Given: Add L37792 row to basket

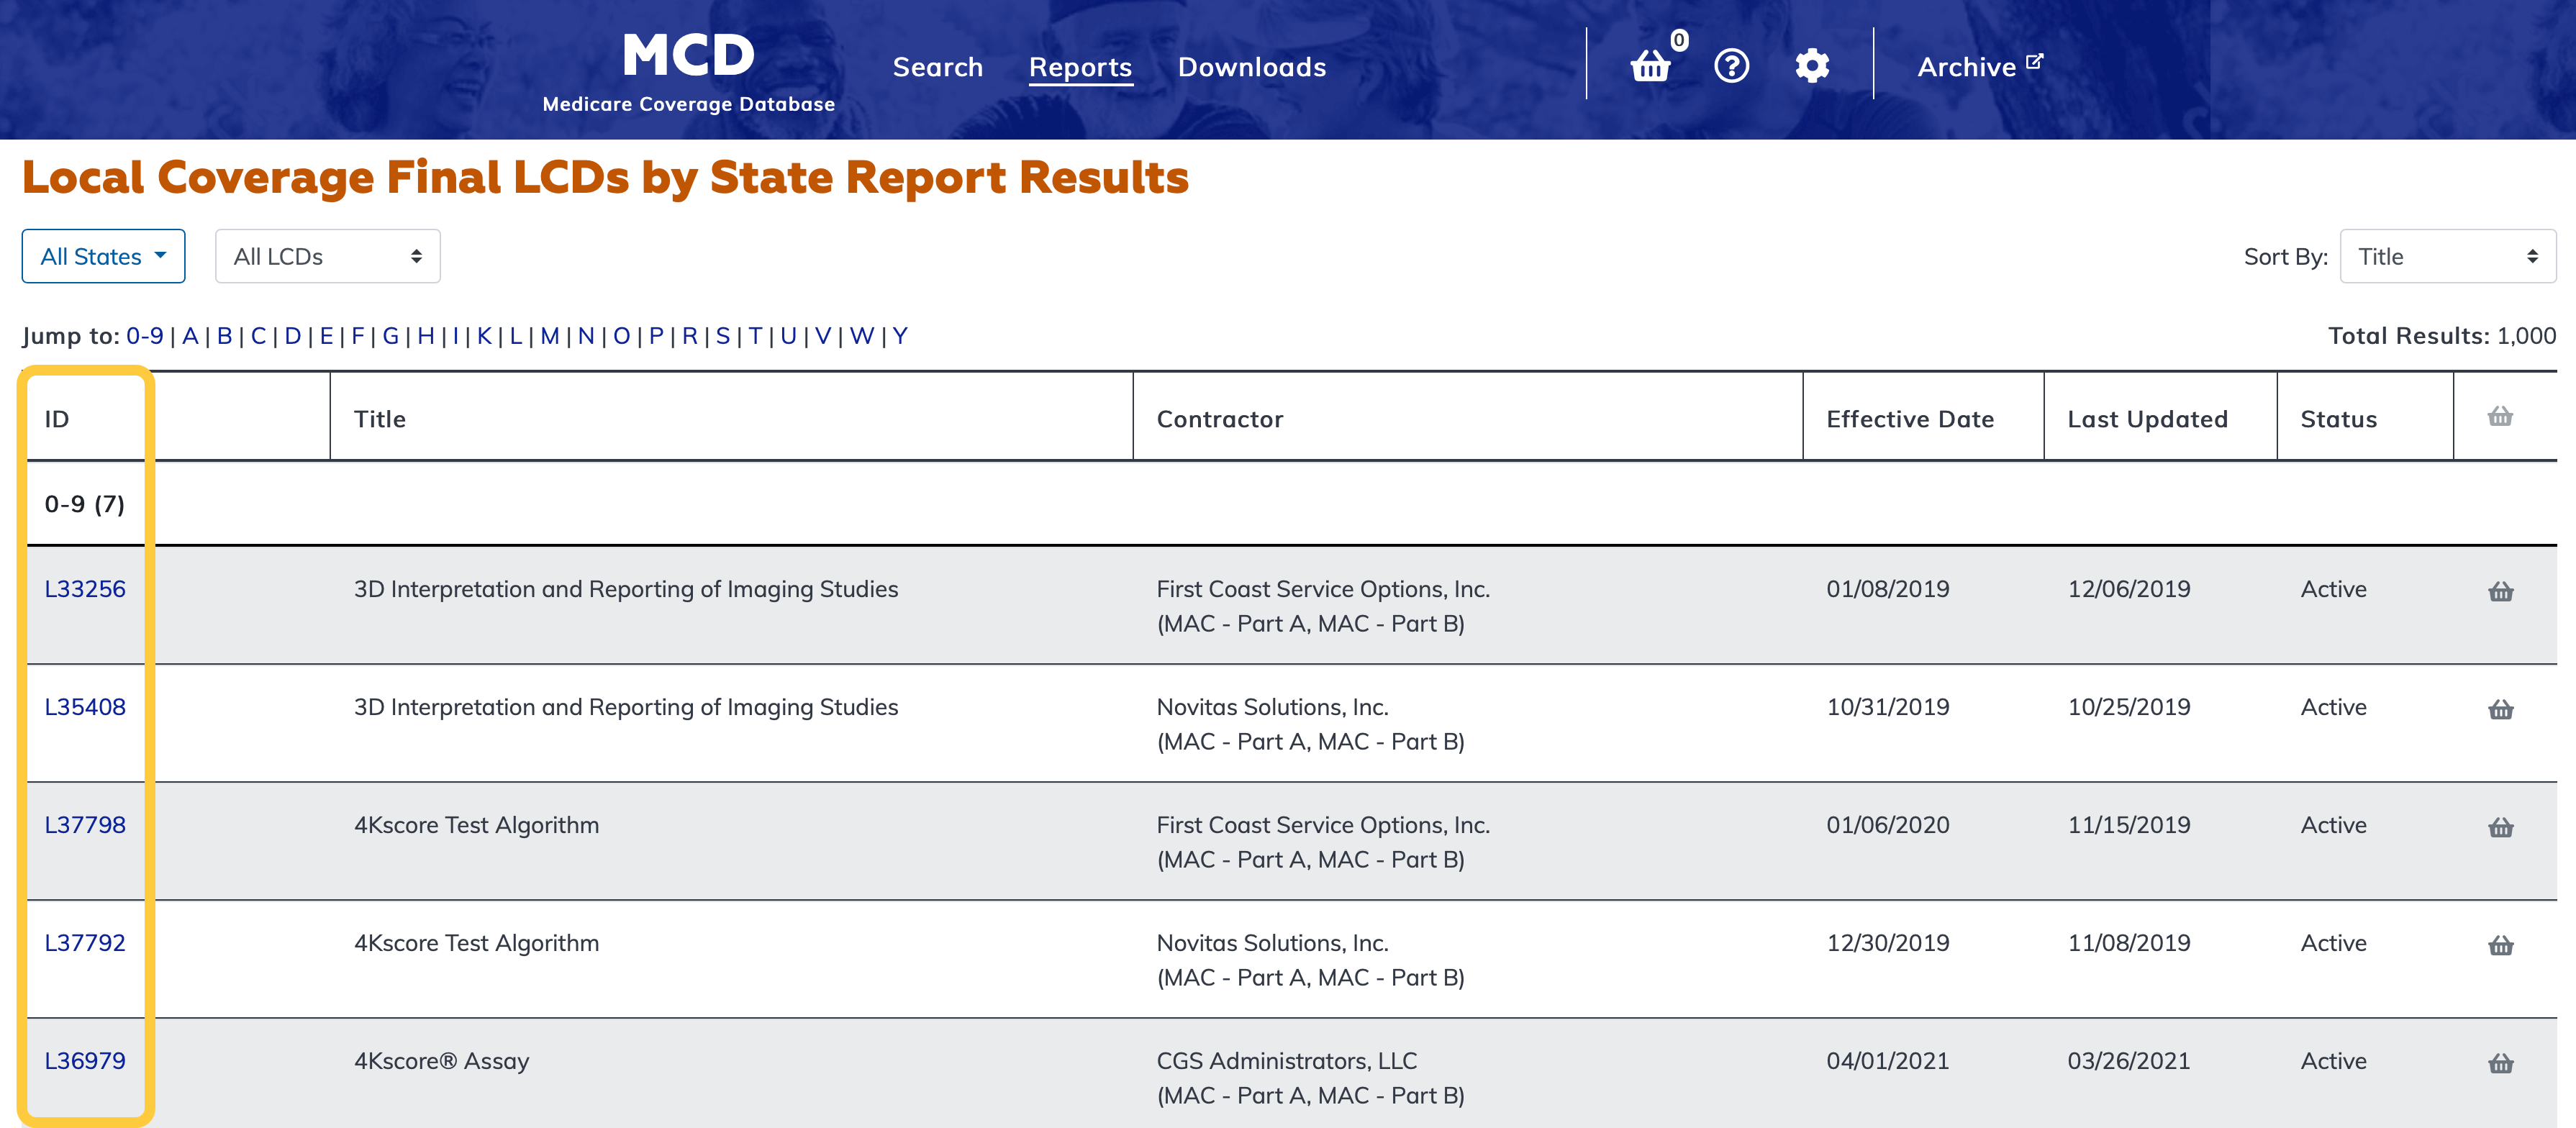Looking at the screenshot, I should click(x=2500, y=945).
